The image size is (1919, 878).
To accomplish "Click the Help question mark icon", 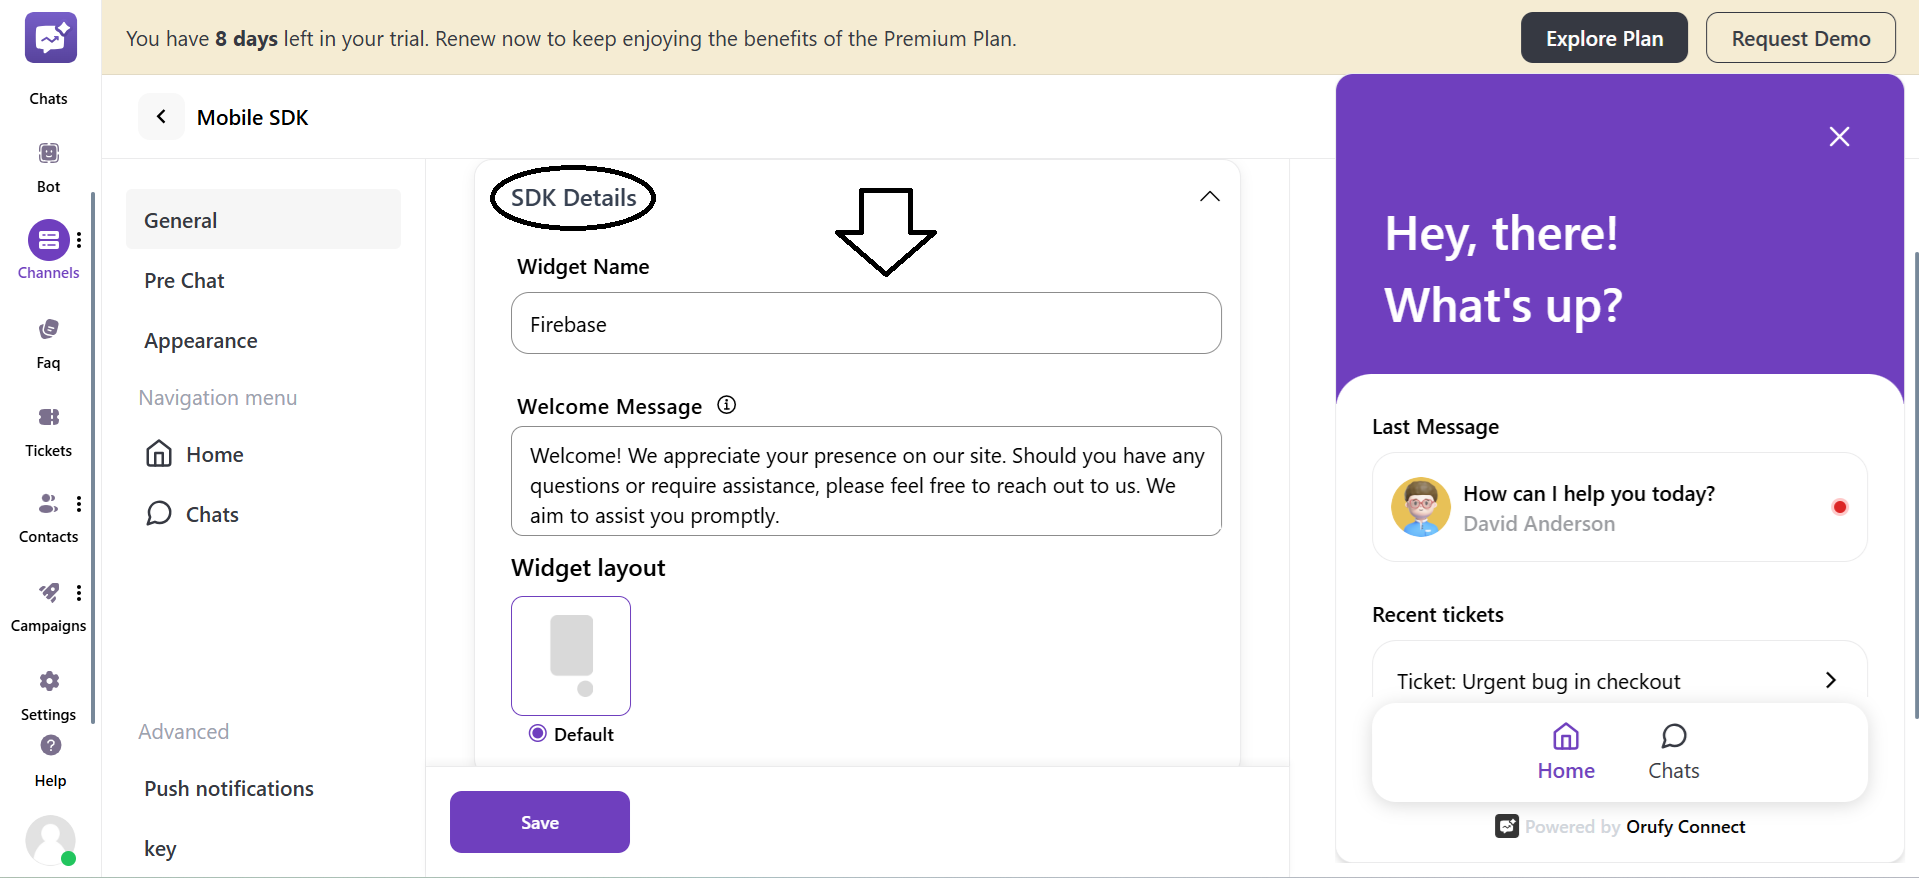I will tap(51, 746).
